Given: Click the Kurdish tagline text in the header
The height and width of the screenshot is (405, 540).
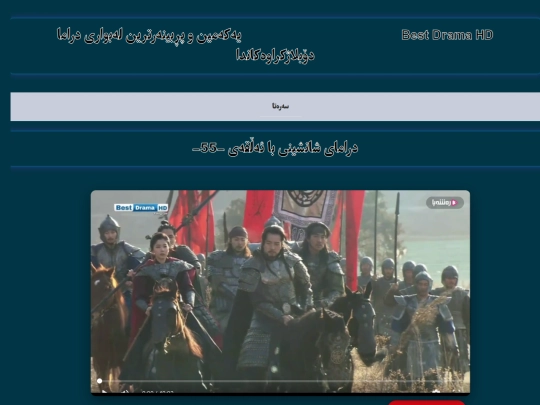Looking at the screenshot, I should pyautogui.click(x=186, y=45).
